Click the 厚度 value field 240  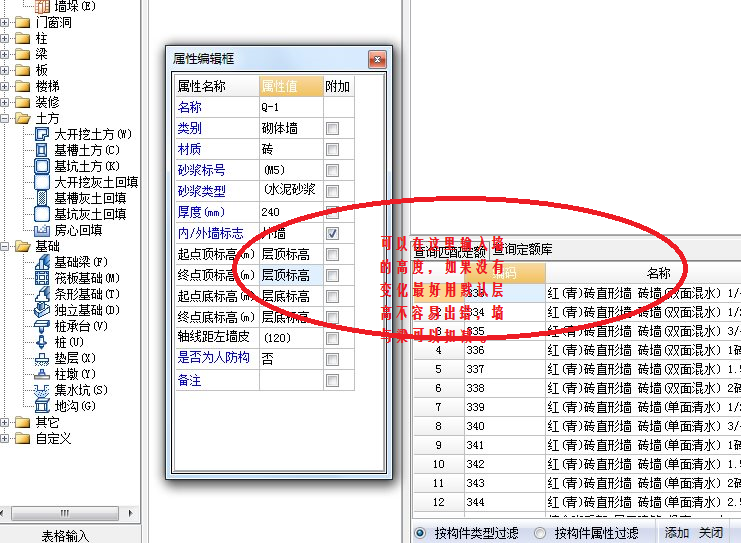(x=291, y=212)
